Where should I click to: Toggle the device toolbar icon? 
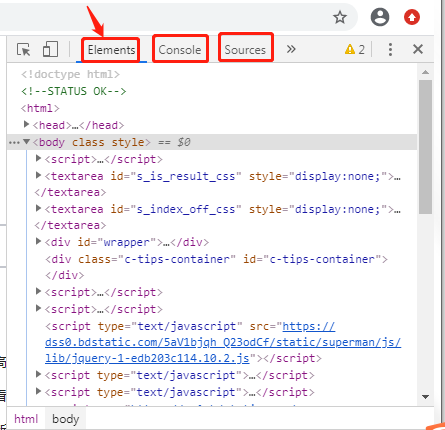pyautogui.click(x=50, y=49)
